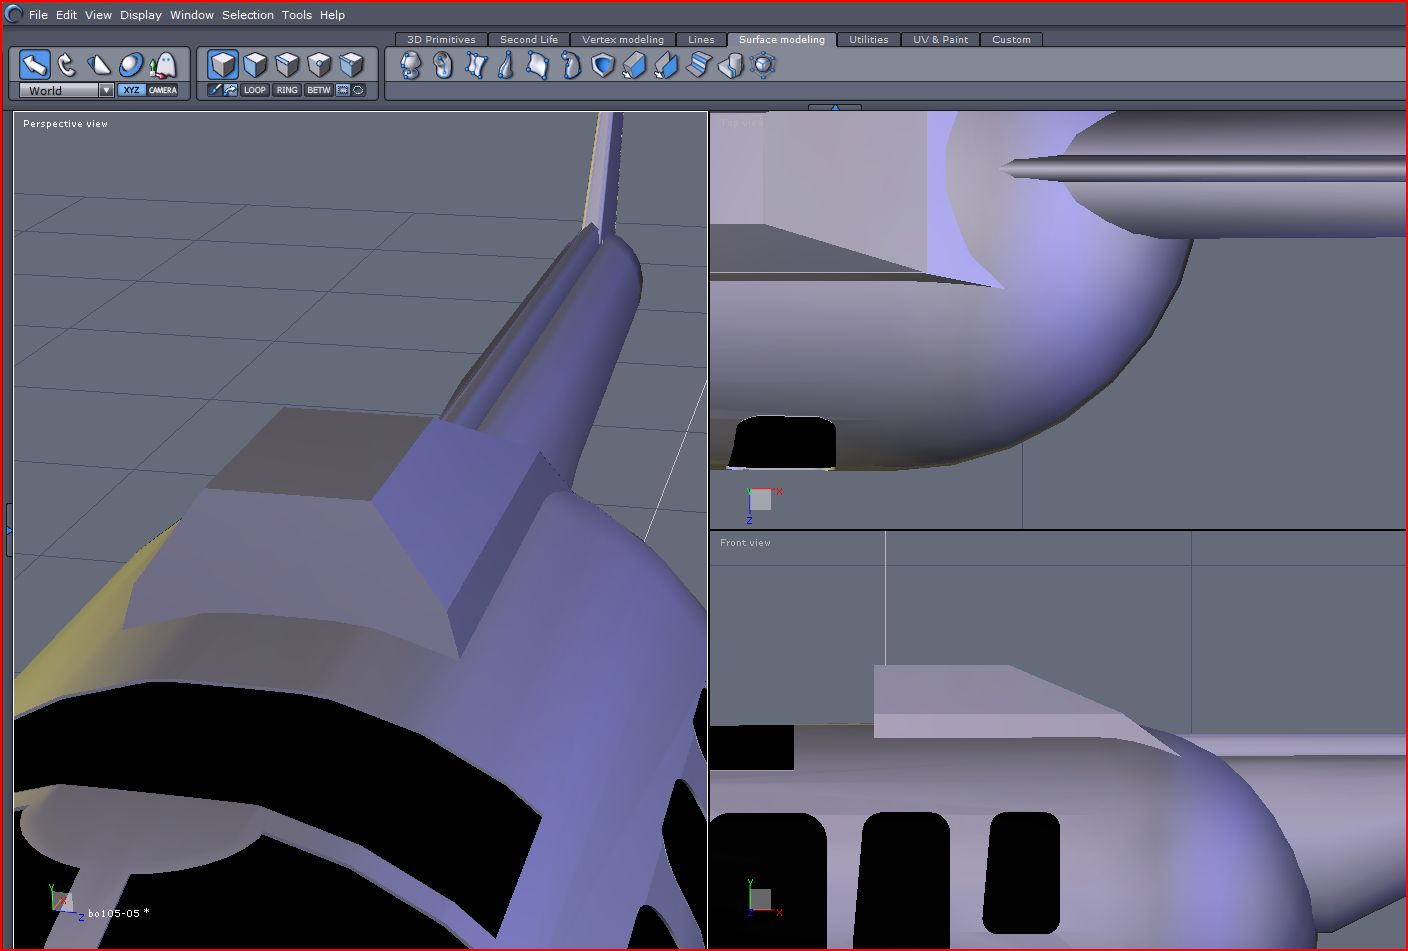Open the View menu
The image size is (1408, 951).
click(x=98, y=15)
